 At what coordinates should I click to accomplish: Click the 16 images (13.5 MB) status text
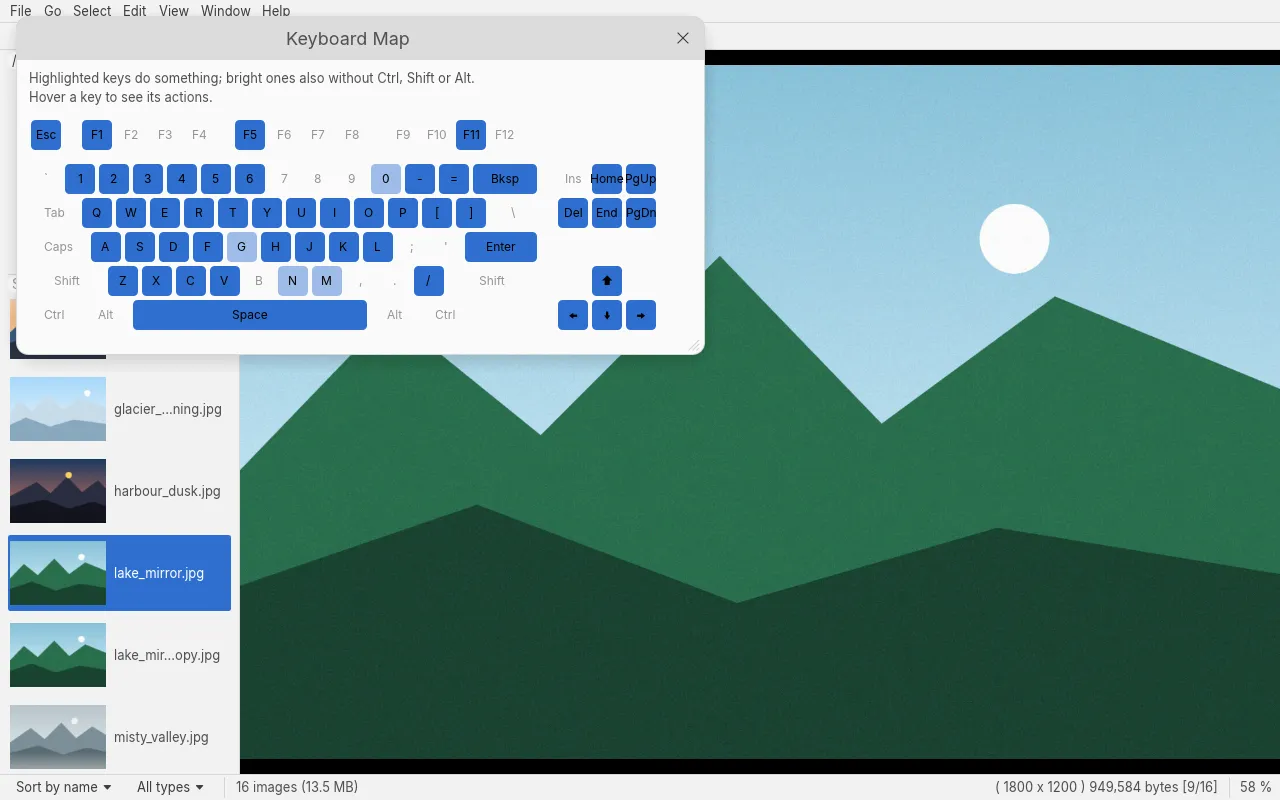(x=297, y=787)
